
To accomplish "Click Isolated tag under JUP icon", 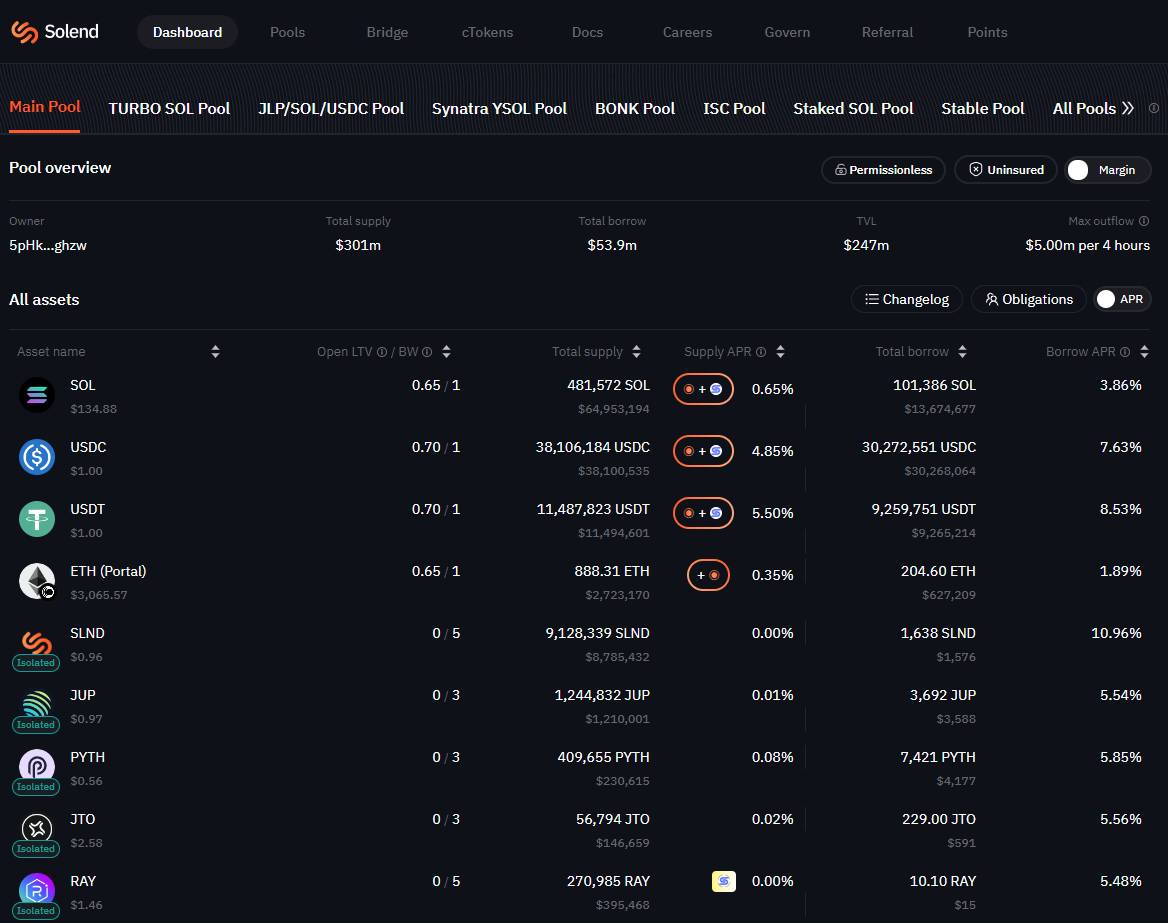I will [x=36, y=725].
